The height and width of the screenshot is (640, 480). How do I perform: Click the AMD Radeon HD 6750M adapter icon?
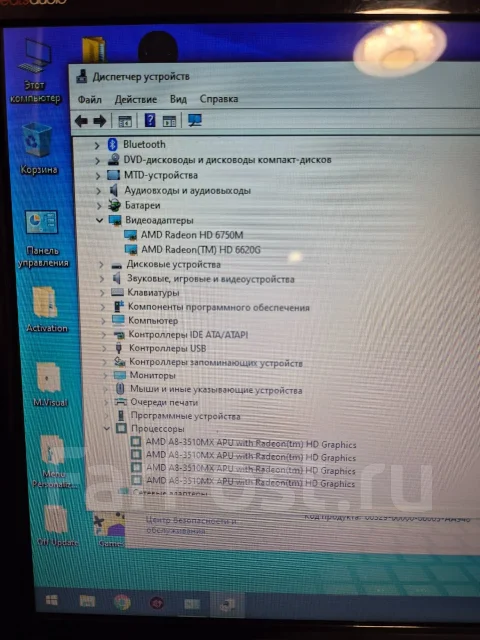pos(130,235)
